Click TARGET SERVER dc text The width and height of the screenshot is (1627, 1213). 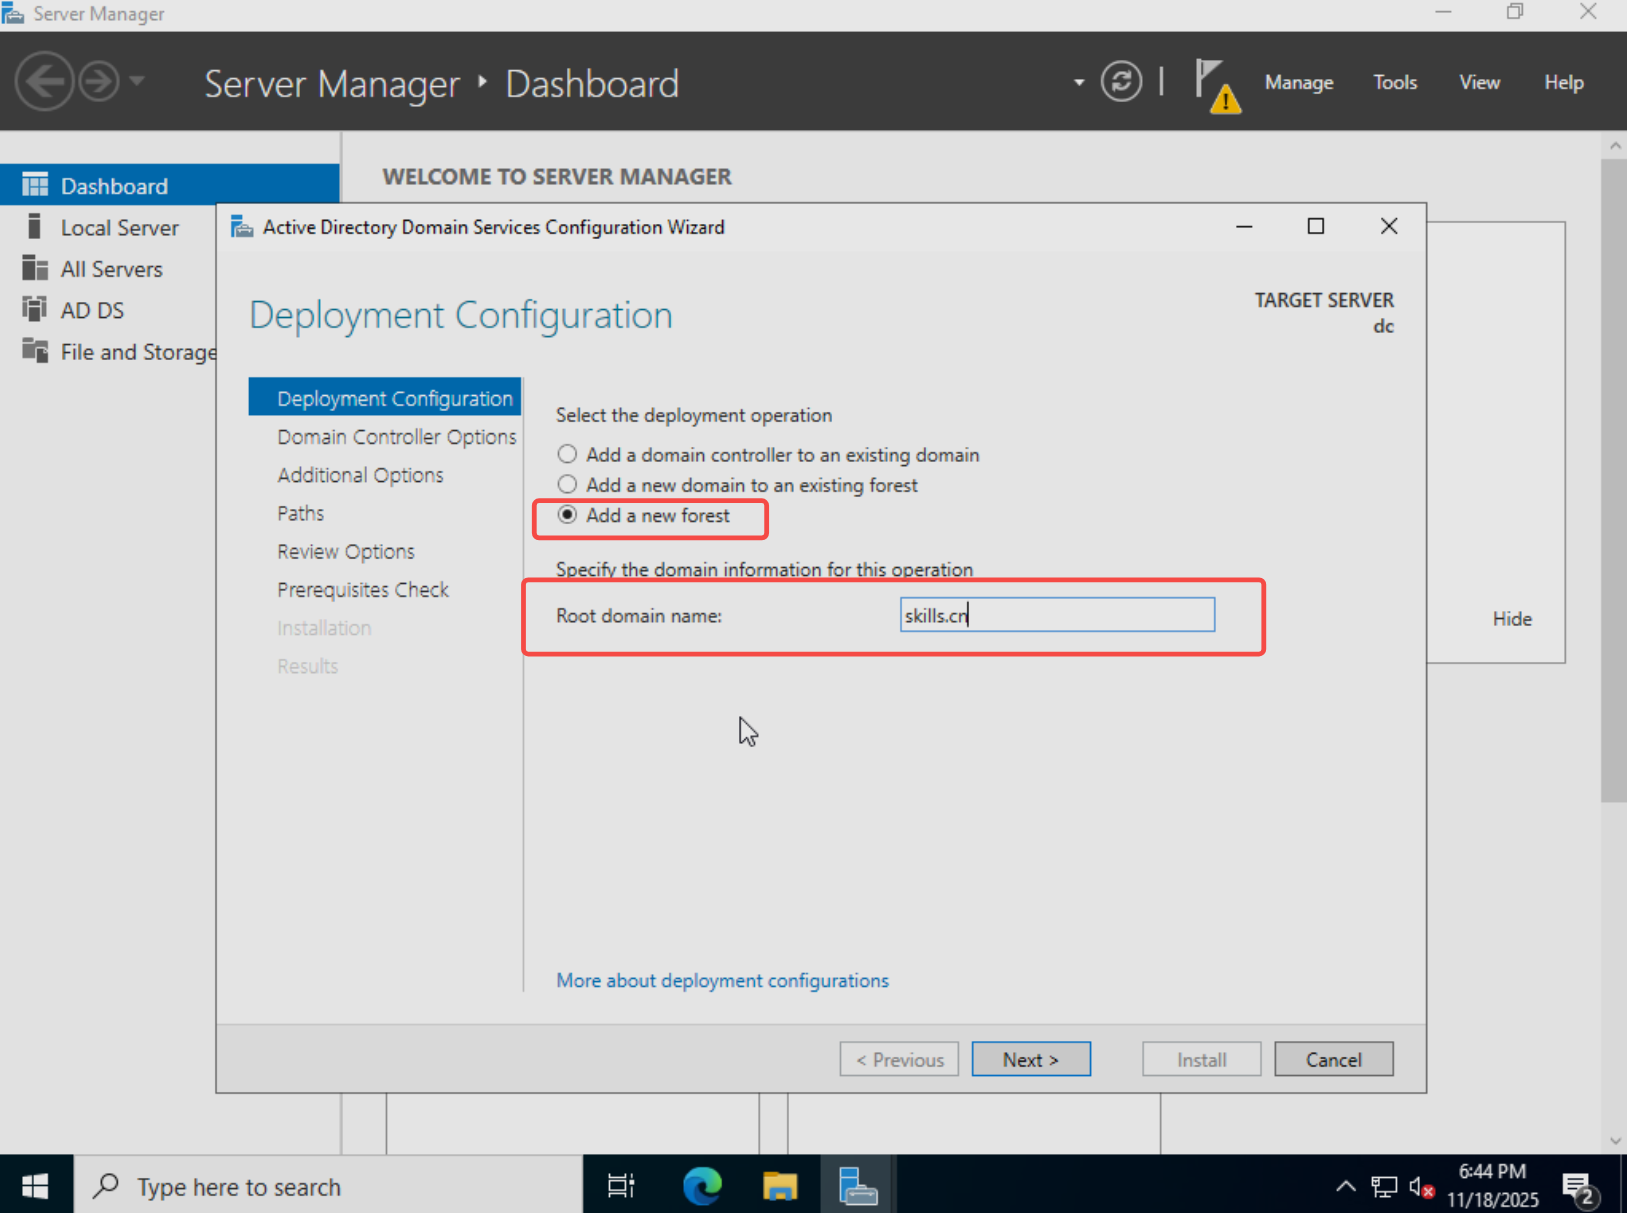click(1324, 312)
